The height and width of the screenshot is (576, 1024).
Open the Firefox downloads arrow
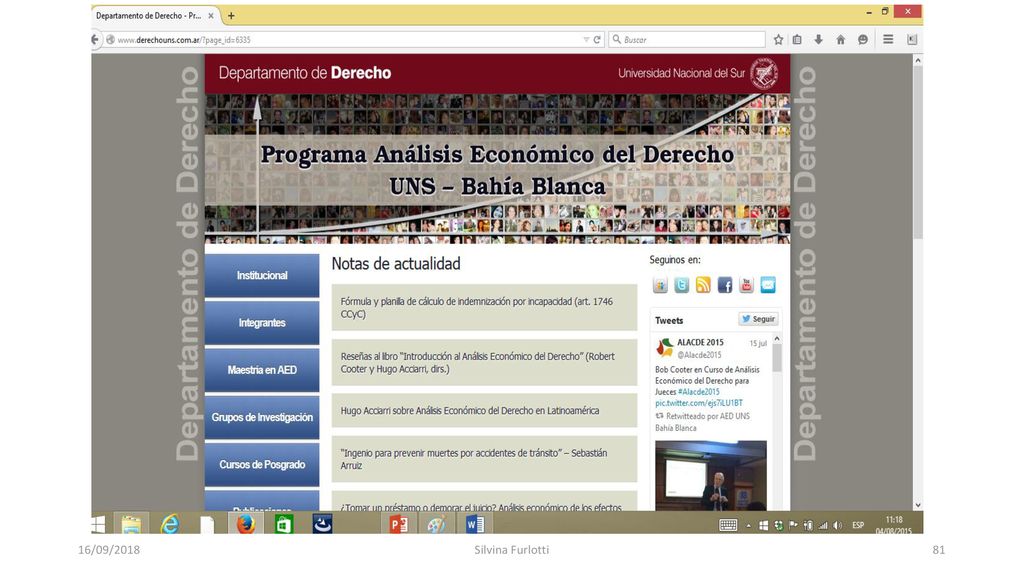click(818, 40)
